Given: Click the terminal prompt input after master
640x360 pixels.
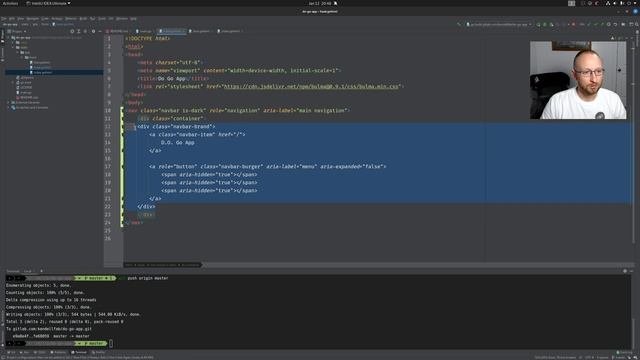Looking at the screenshot, I should click(111, 344).
